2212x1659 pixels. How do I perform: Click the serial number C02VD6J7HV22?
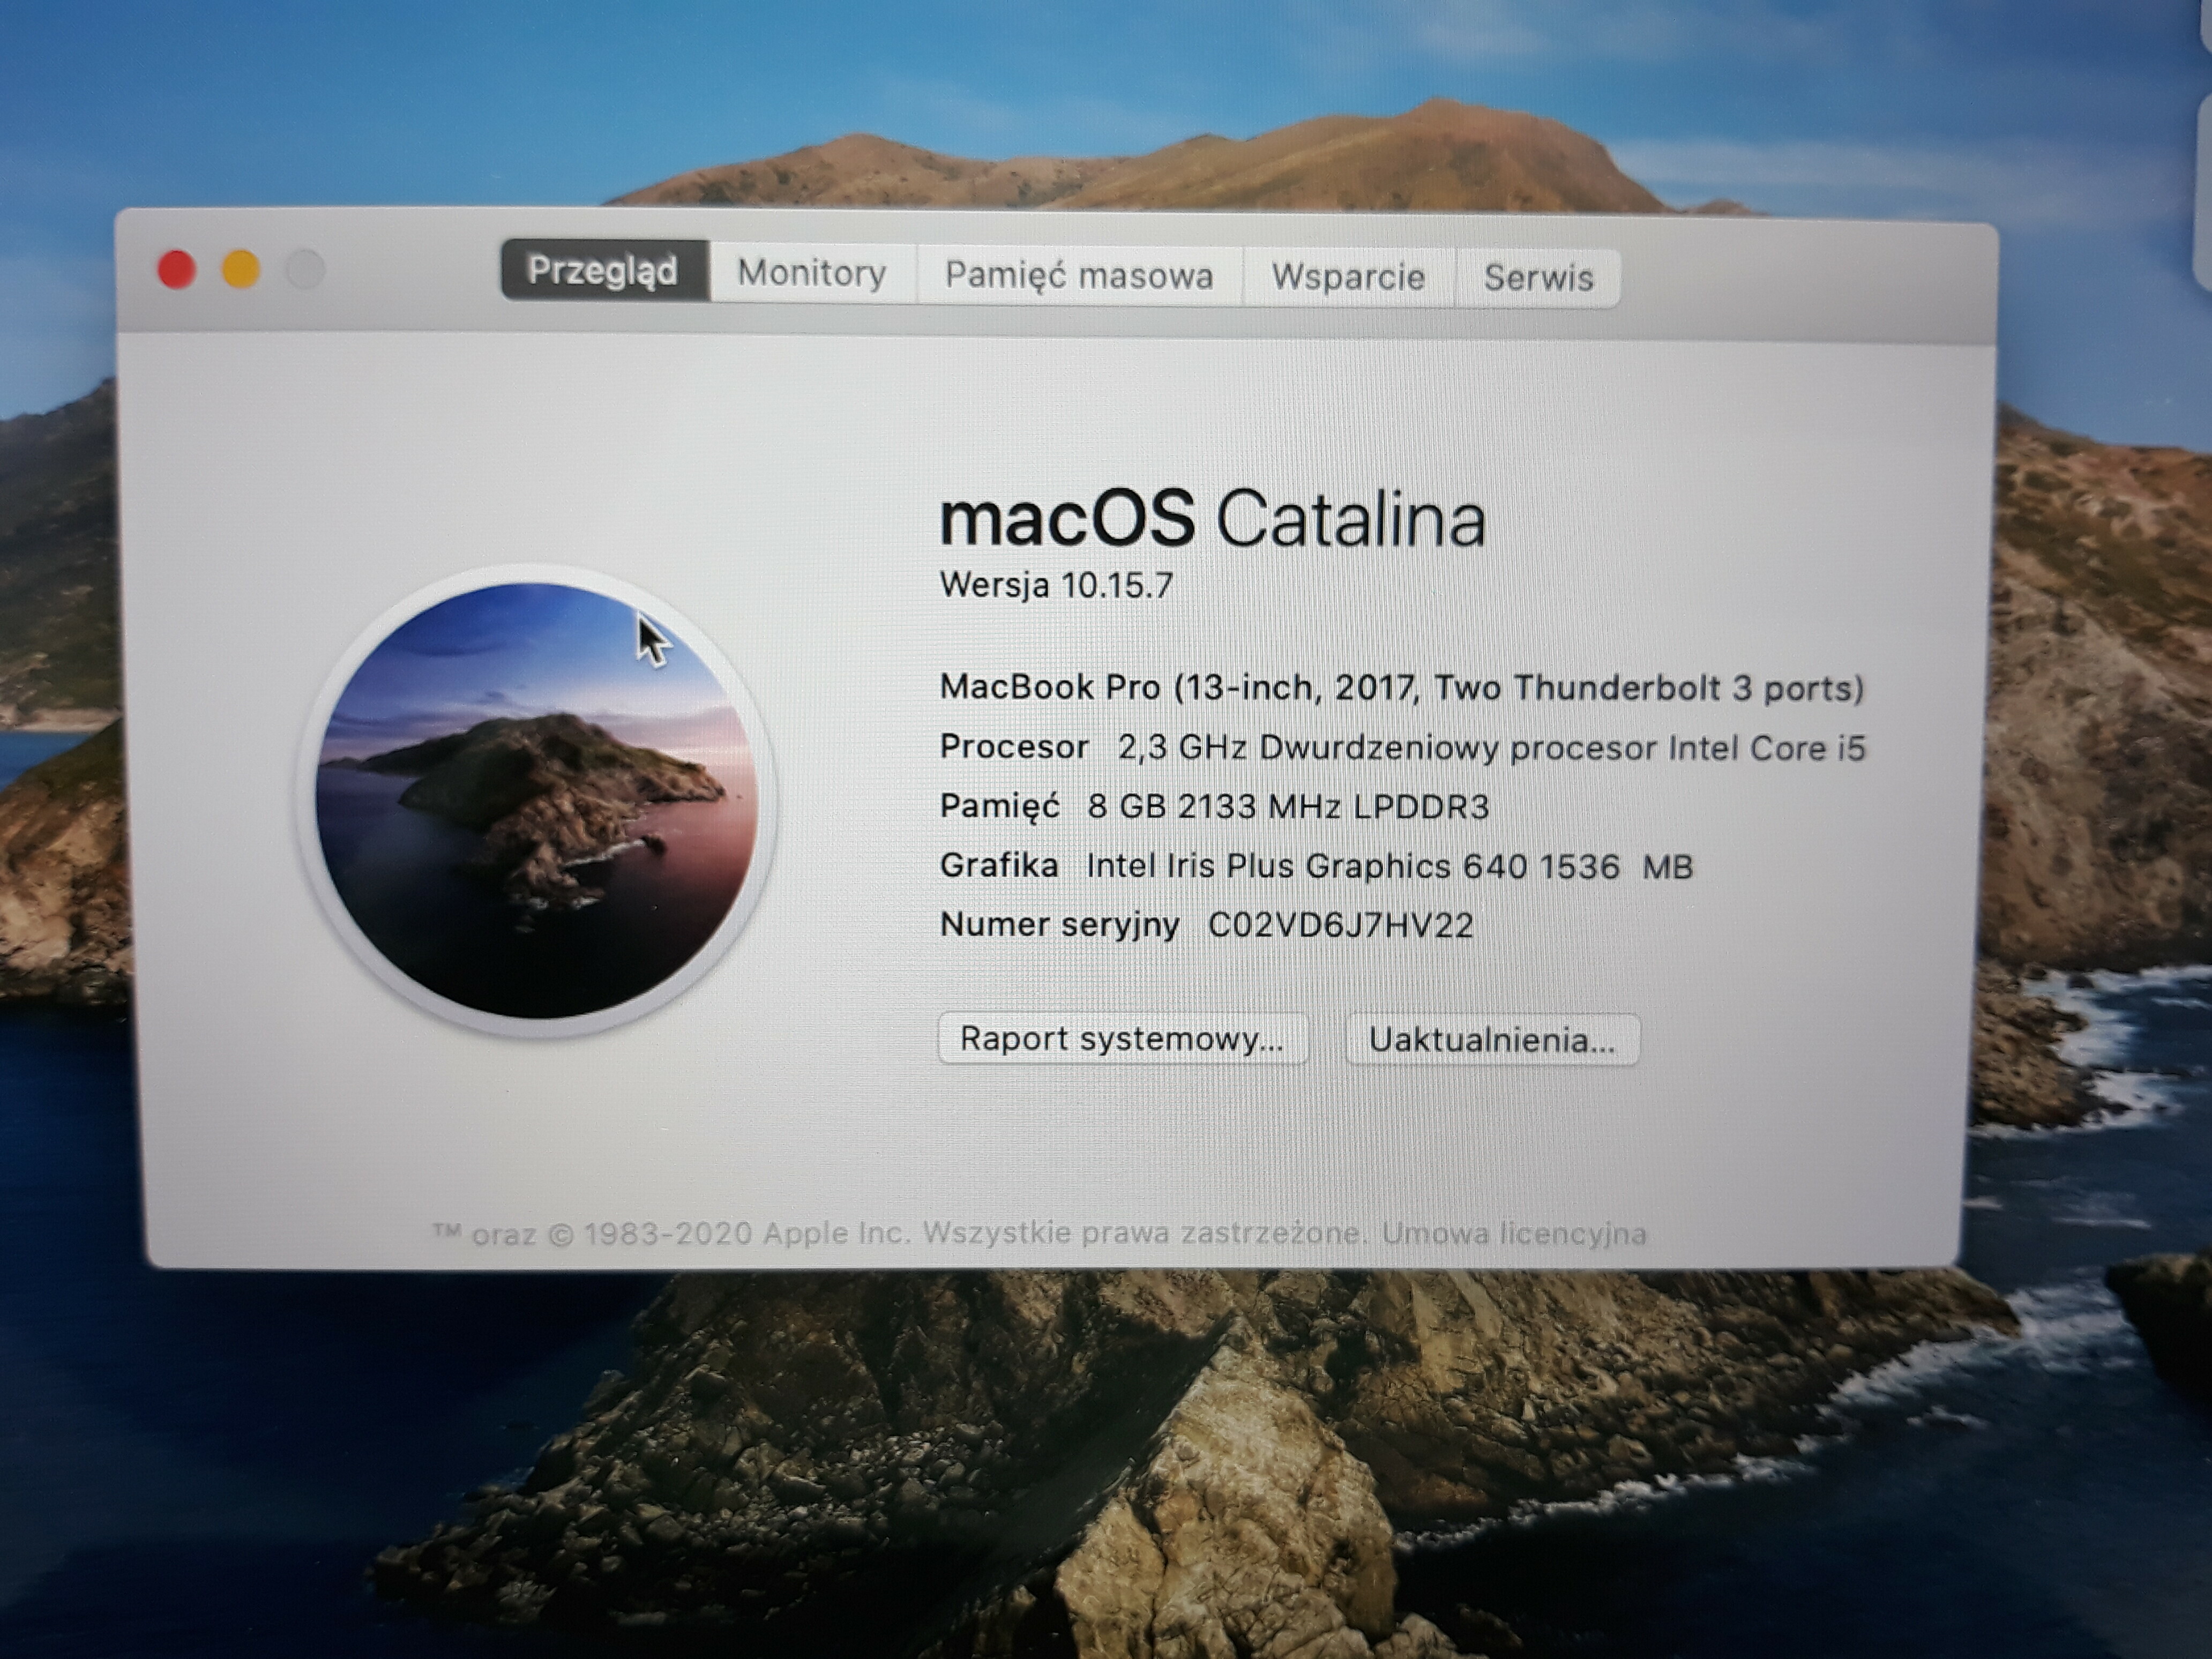pyautogui.click(x=1340, y=926)
